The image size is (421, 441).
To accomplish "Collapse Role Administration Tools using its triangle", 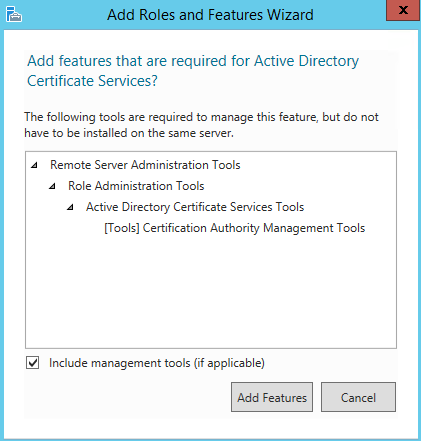I will click(x=52, y=186).
